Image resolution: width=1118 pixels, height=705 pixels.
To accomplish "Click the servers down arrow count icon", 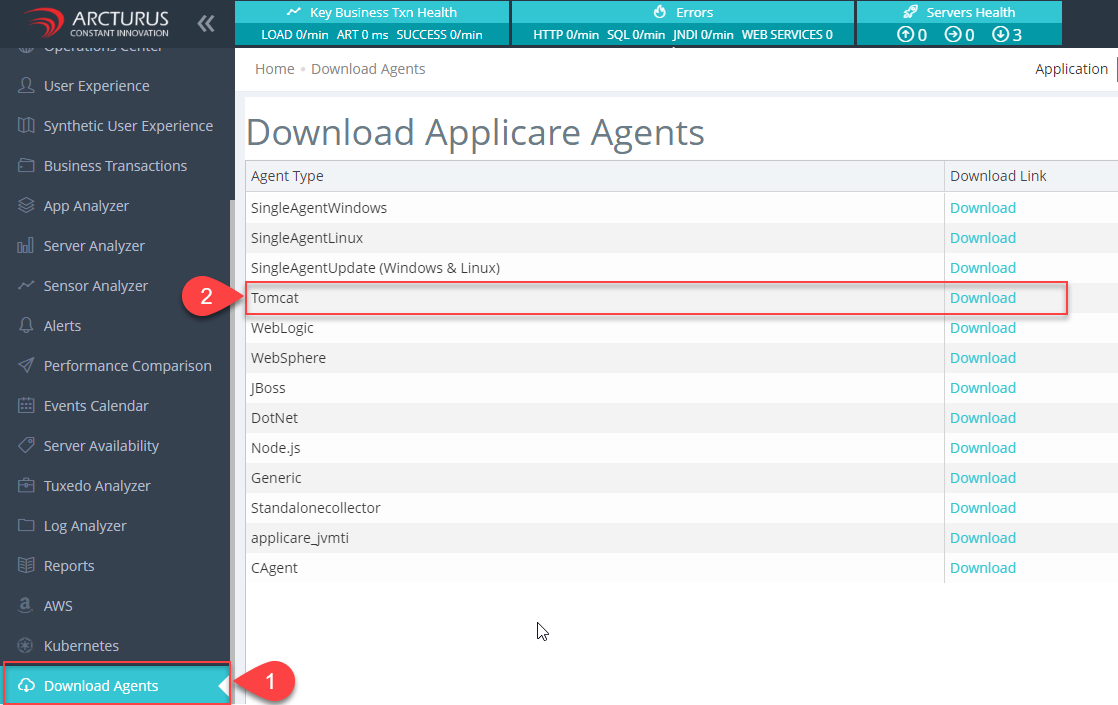I will tap(1000, 34).
